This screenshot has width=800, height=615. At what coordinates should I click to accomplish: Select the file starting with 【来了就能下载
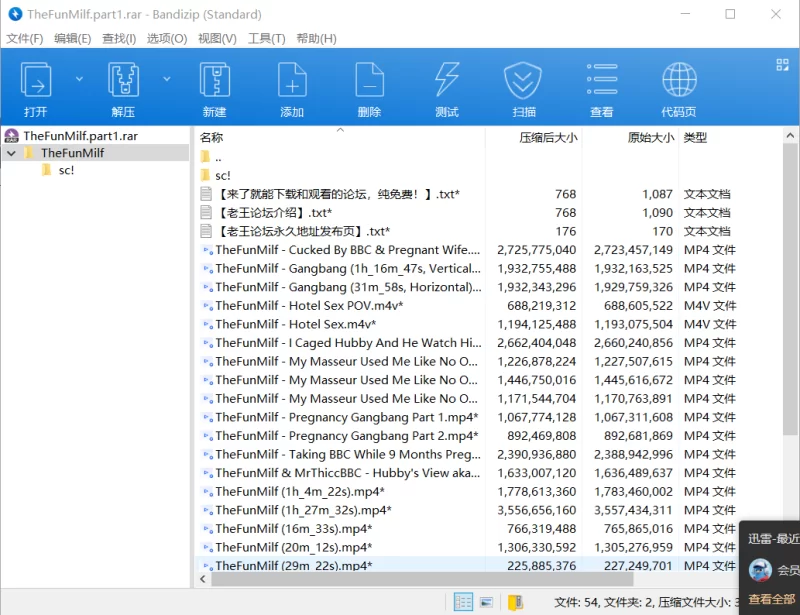(x=338, y=194)
